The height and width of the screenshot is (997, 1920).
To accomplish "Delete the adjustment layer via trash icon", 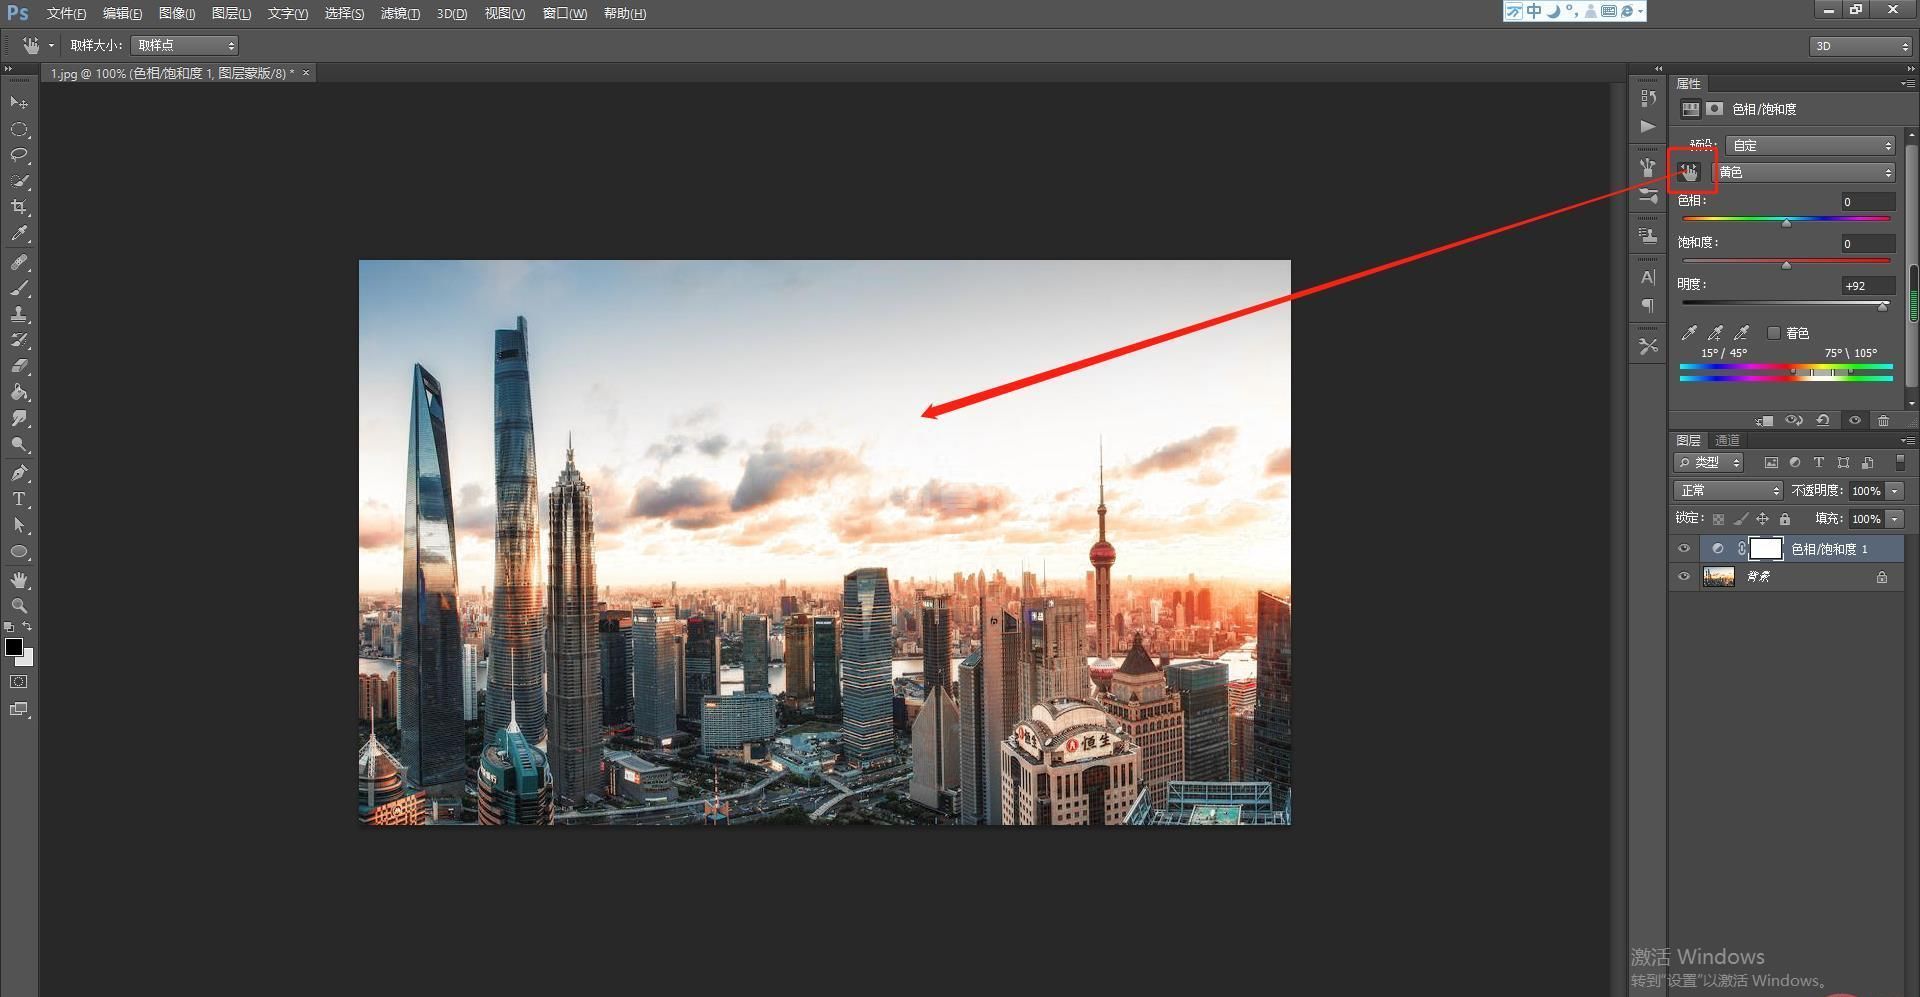I will pyautogui.click(x=1883, y=421).
